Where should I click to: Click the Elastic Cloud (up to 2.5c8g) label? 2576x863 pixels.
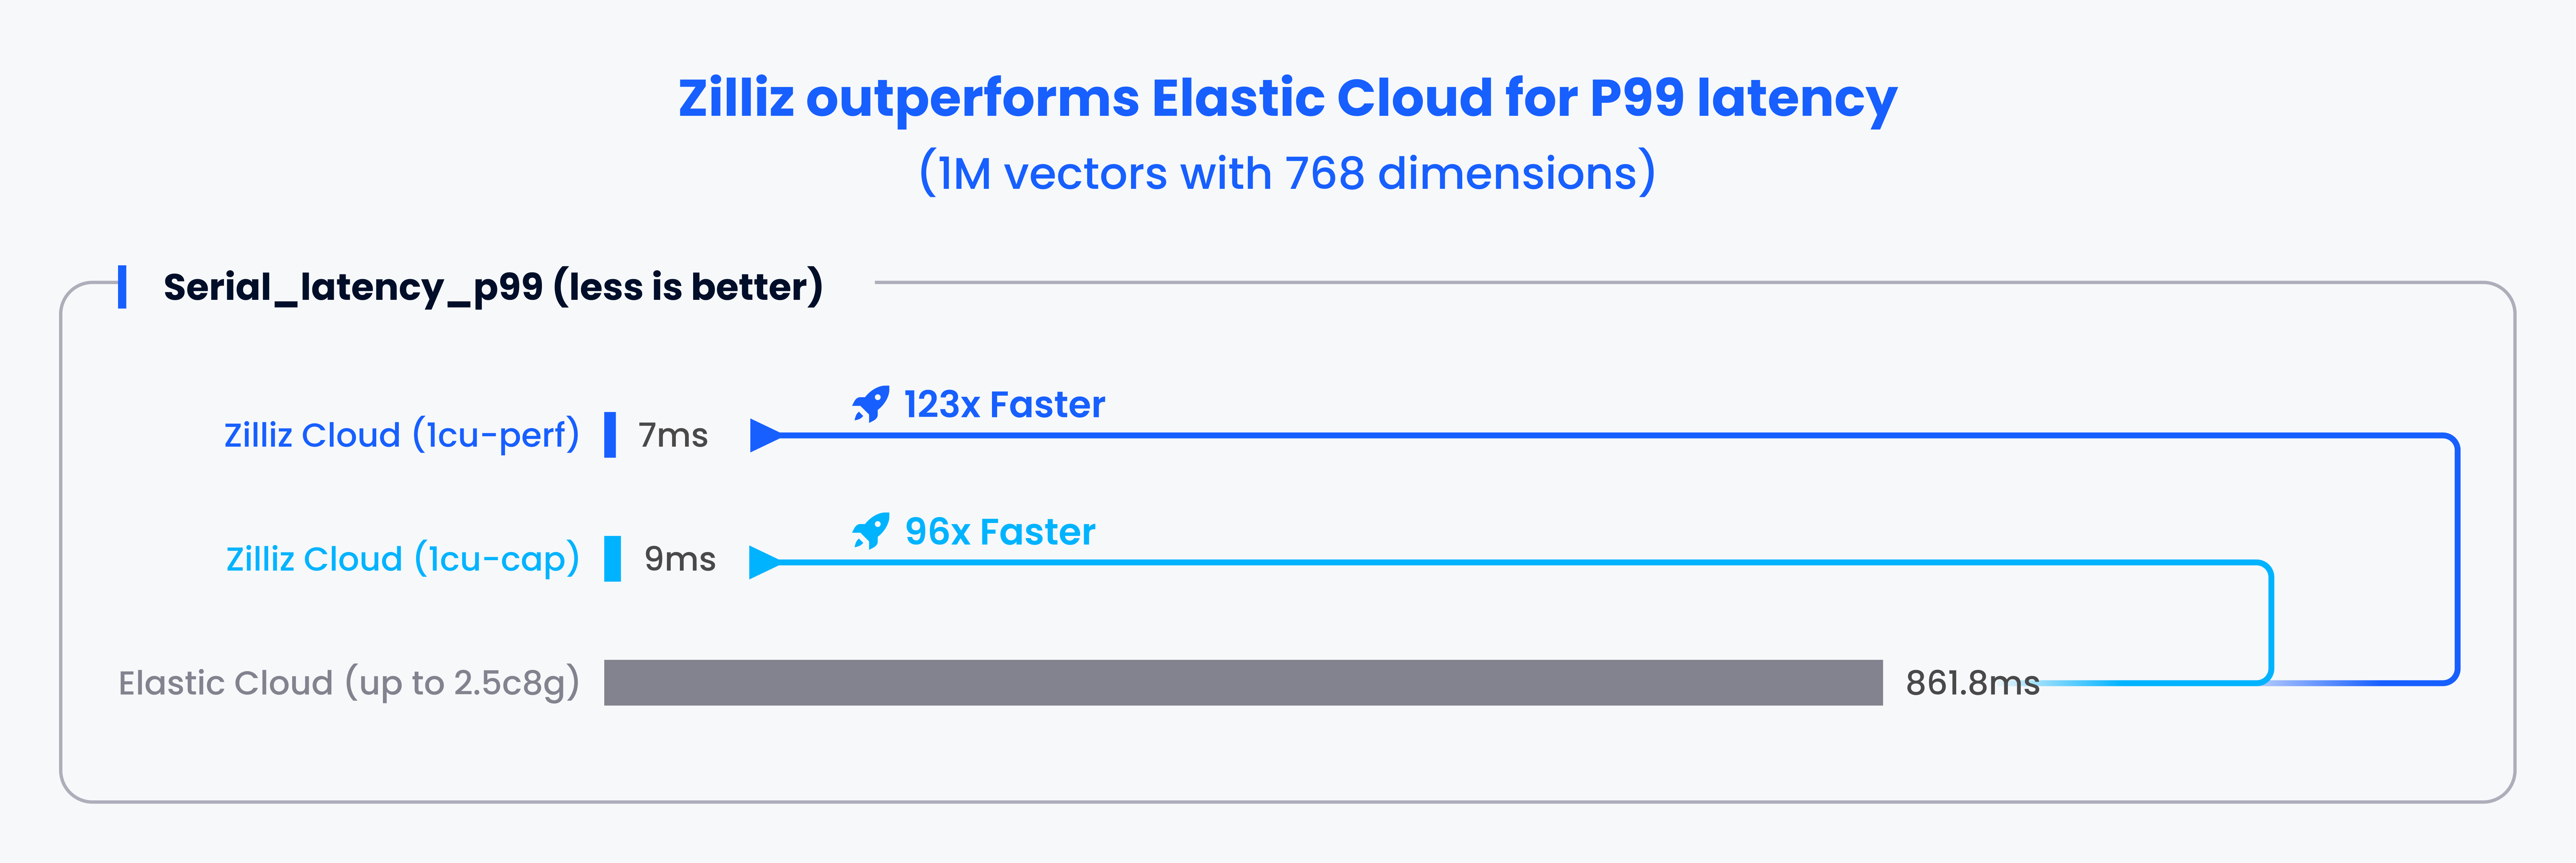(349, 683)
